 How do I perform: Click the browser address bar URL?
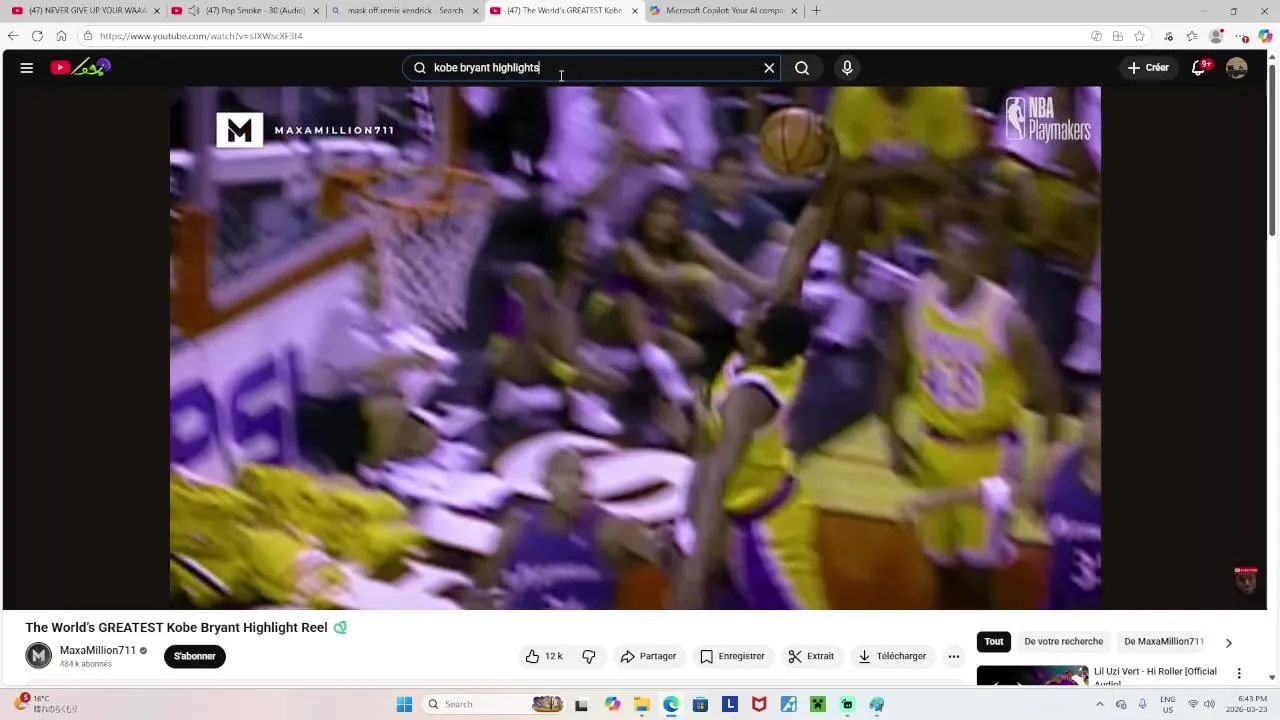coord(201,36)
